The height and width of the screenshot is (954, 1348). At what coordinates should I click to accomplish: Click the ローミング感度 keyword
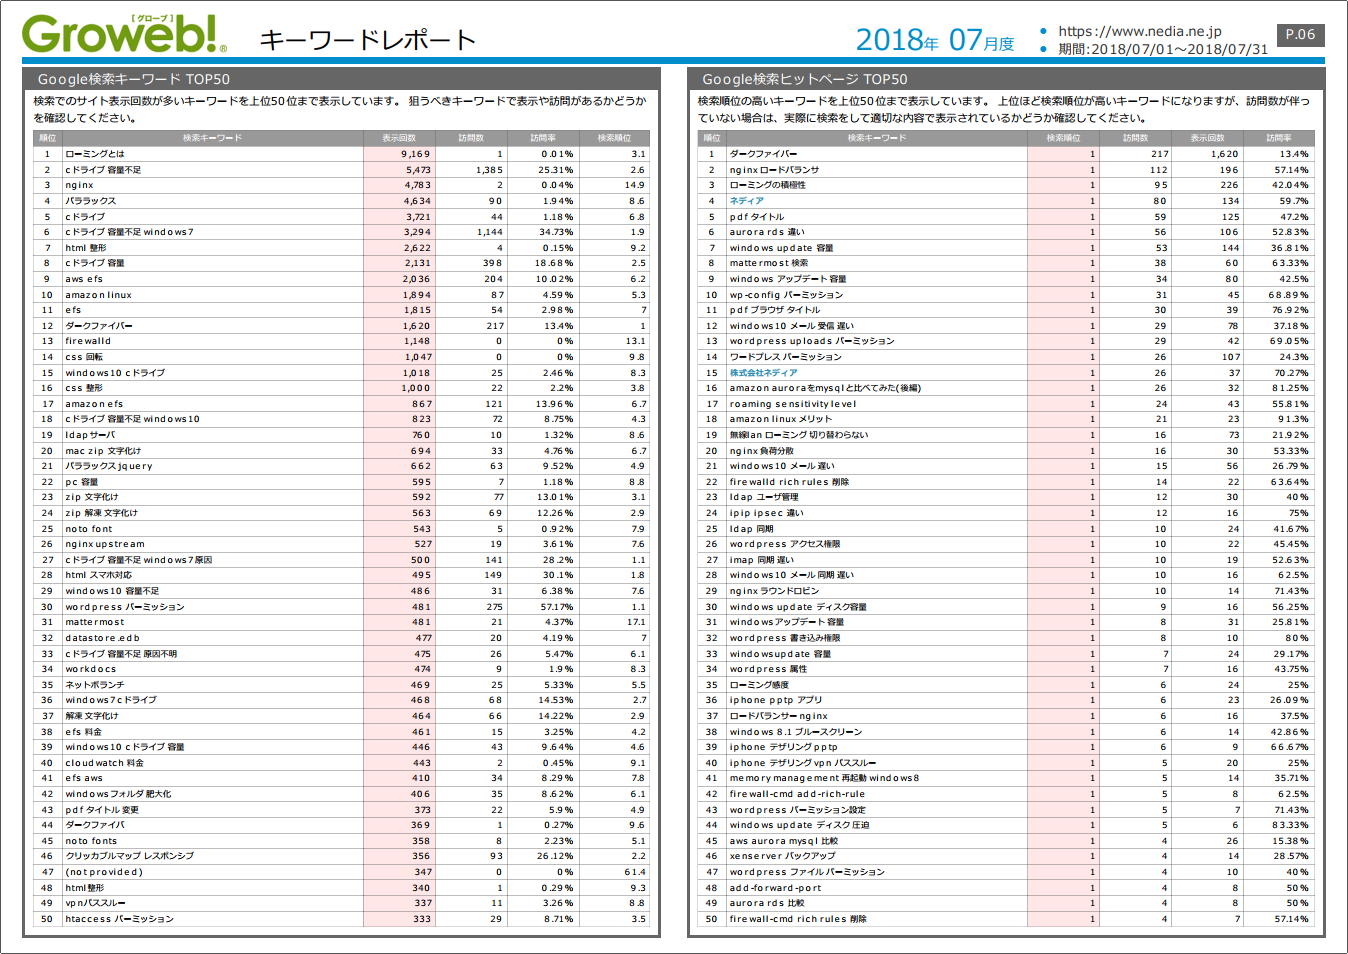[759, 685]
